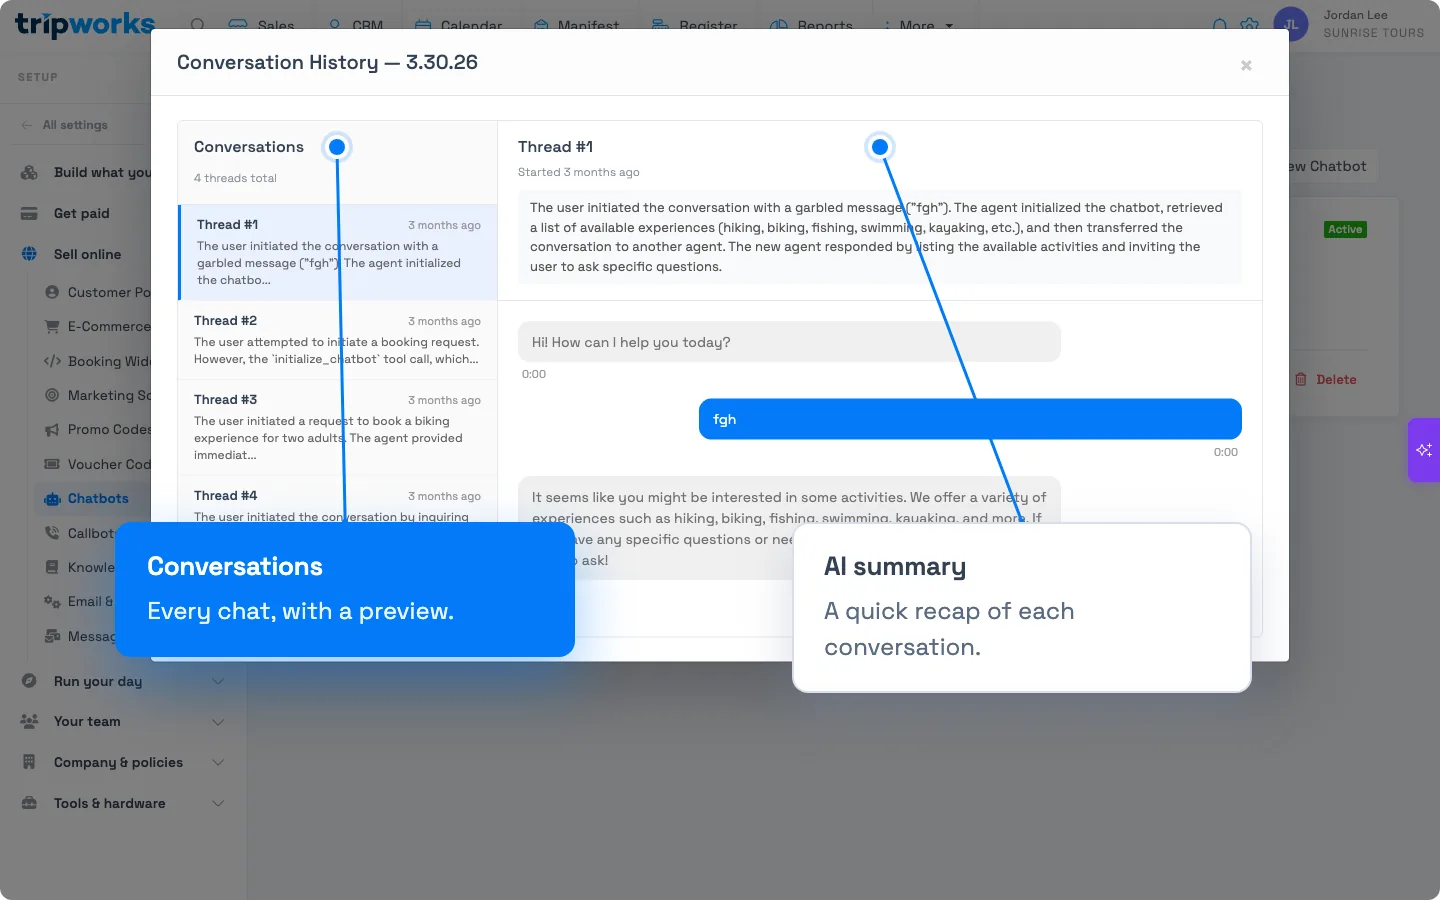Click the 'Hi! How can I help you today?' message
Viewport: 1440px width, 900px height.
[789, 342]
